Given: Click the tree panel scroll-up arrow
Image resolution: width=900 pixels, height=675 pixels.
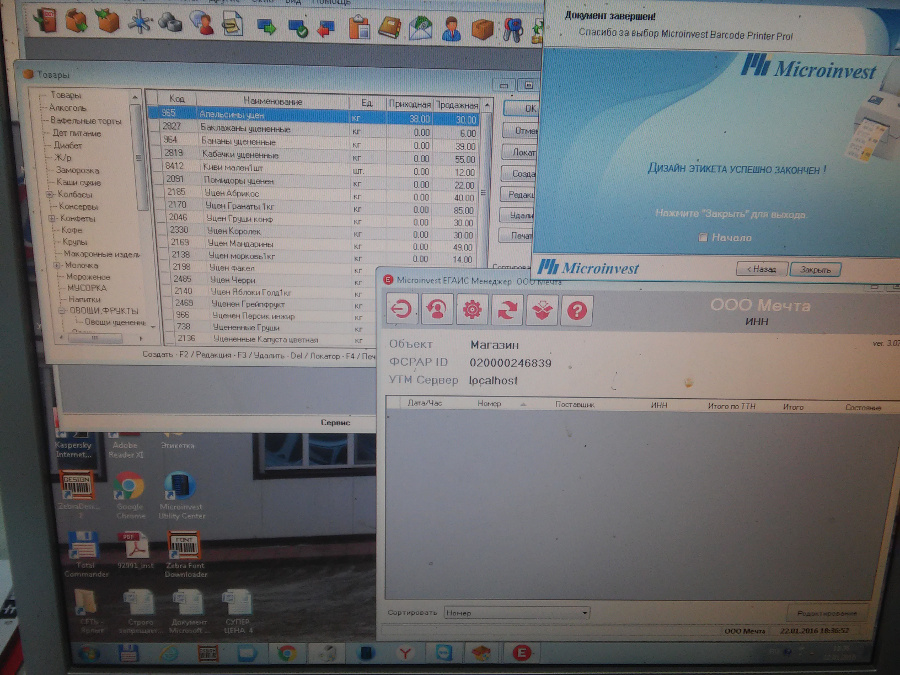Looking at the screenshot, I should (135, 97).
